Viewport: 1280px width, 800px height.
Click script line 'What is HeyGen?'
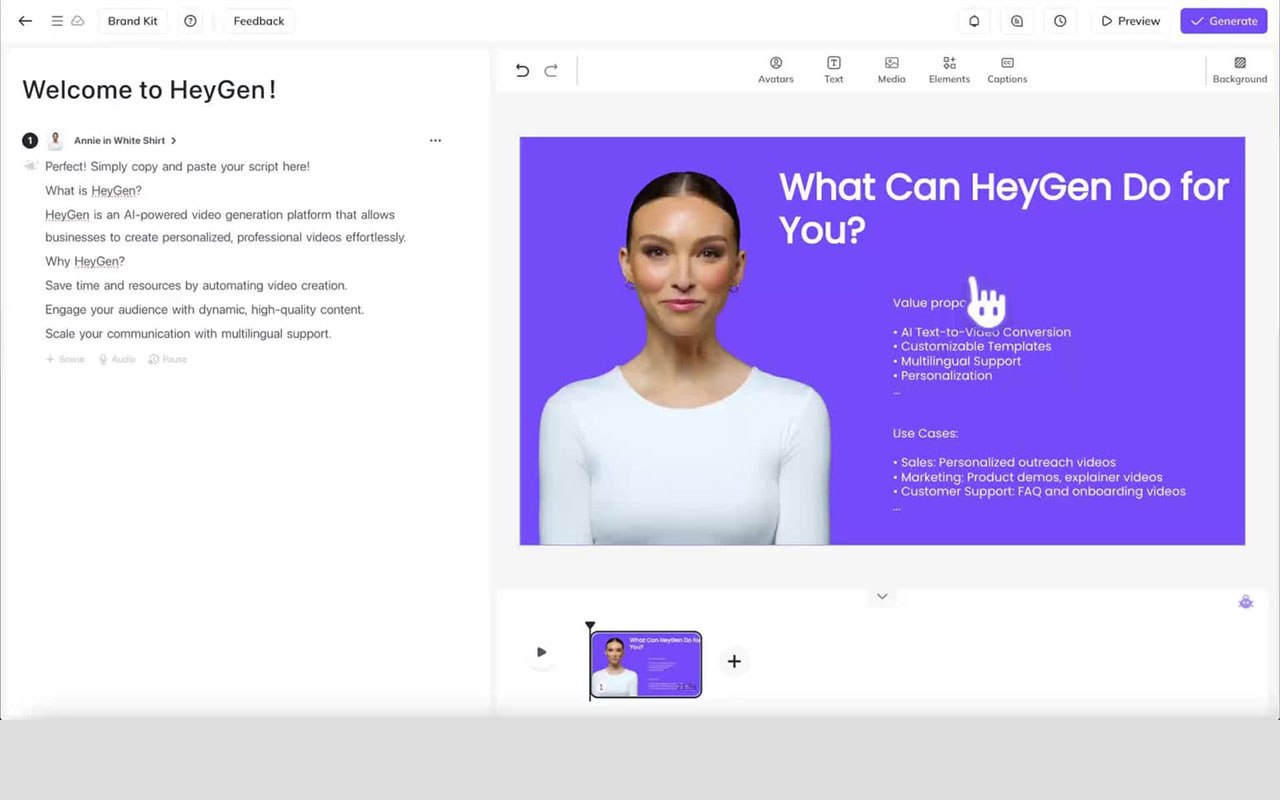pos(93,191)
